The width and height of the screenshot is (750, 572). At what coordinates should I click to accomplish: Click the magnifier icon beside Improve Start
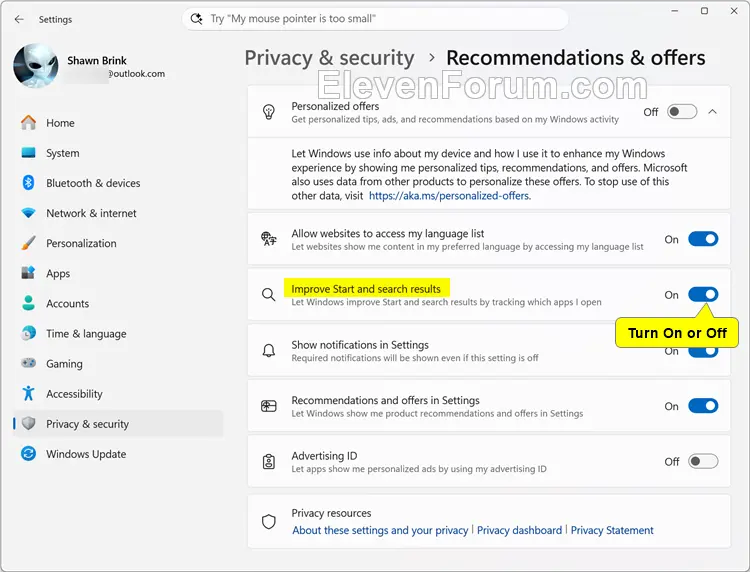[269, 295]
